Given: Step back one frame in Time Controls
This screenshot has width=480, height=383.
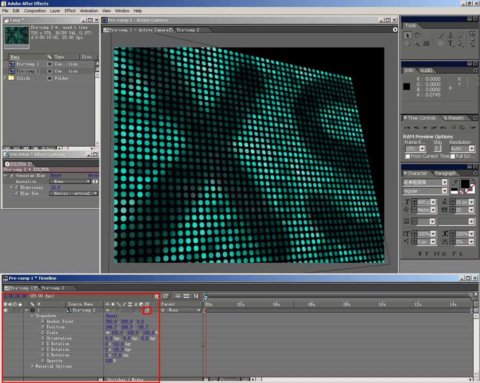Looking at the screenshot, I should point(416,127).
